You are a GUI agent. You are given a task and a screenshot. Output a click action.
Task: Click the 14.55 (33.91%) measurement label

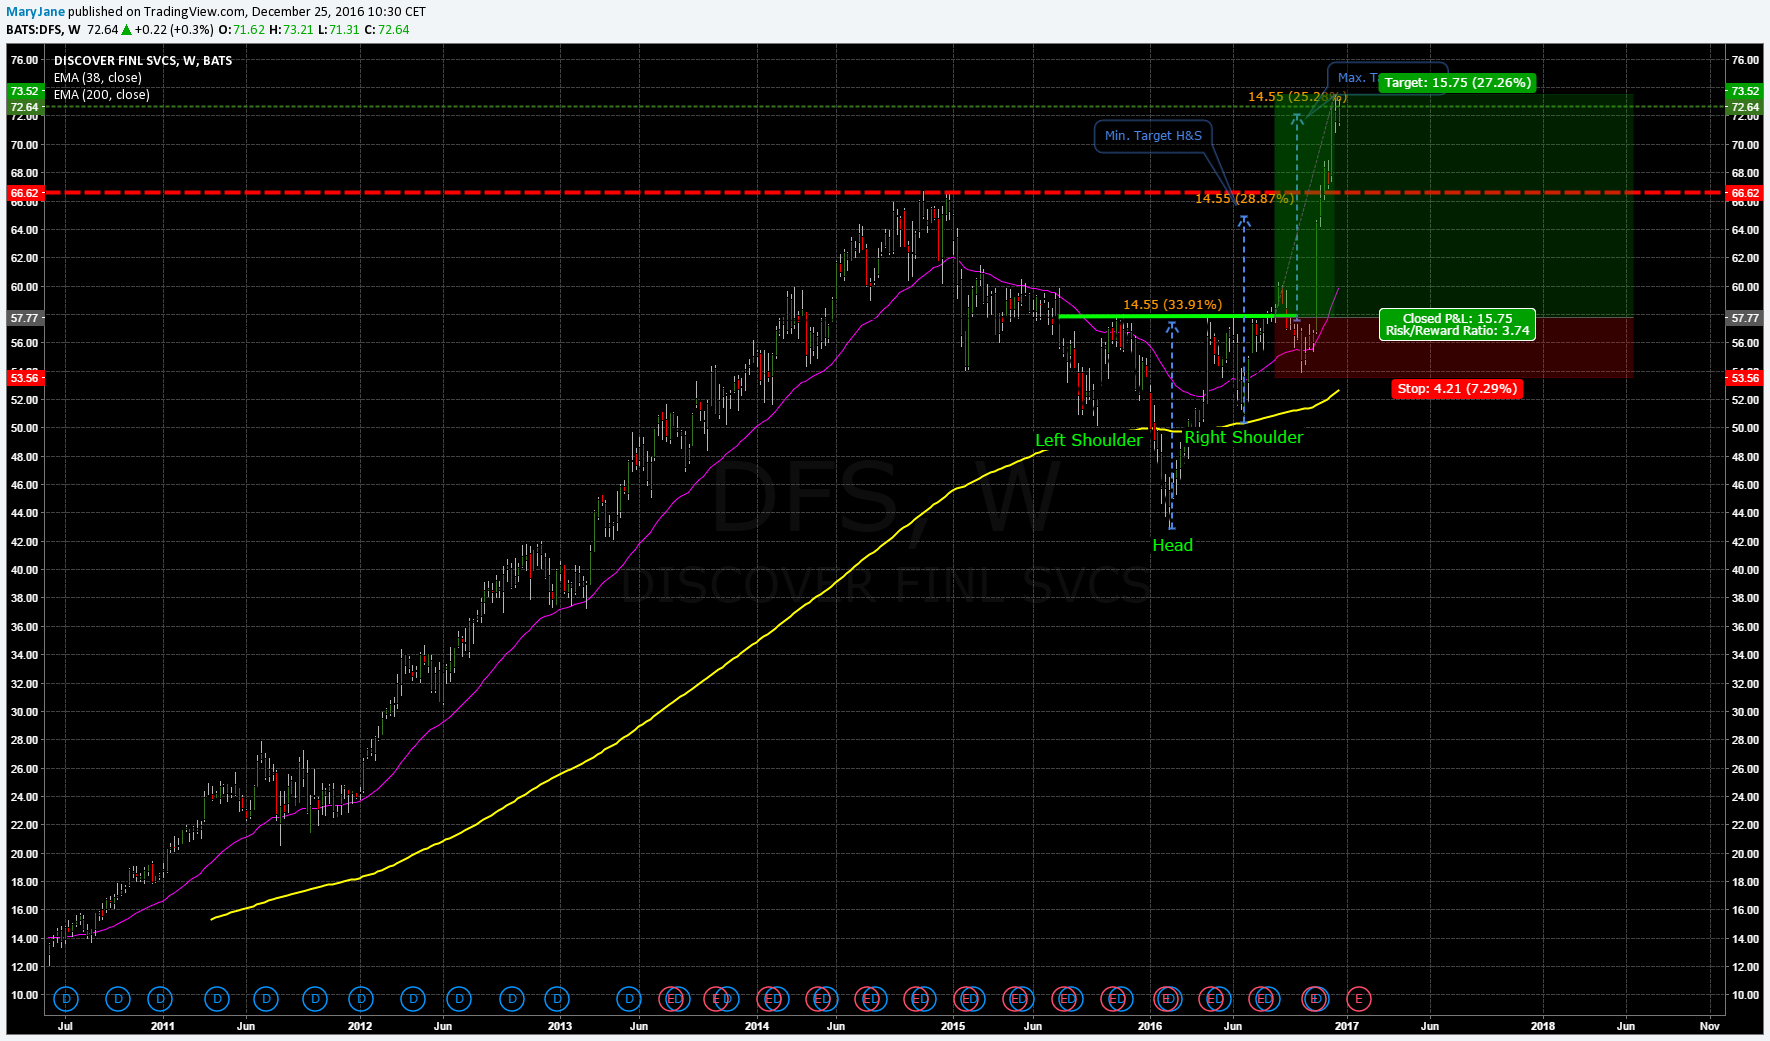coord(1172,305)
